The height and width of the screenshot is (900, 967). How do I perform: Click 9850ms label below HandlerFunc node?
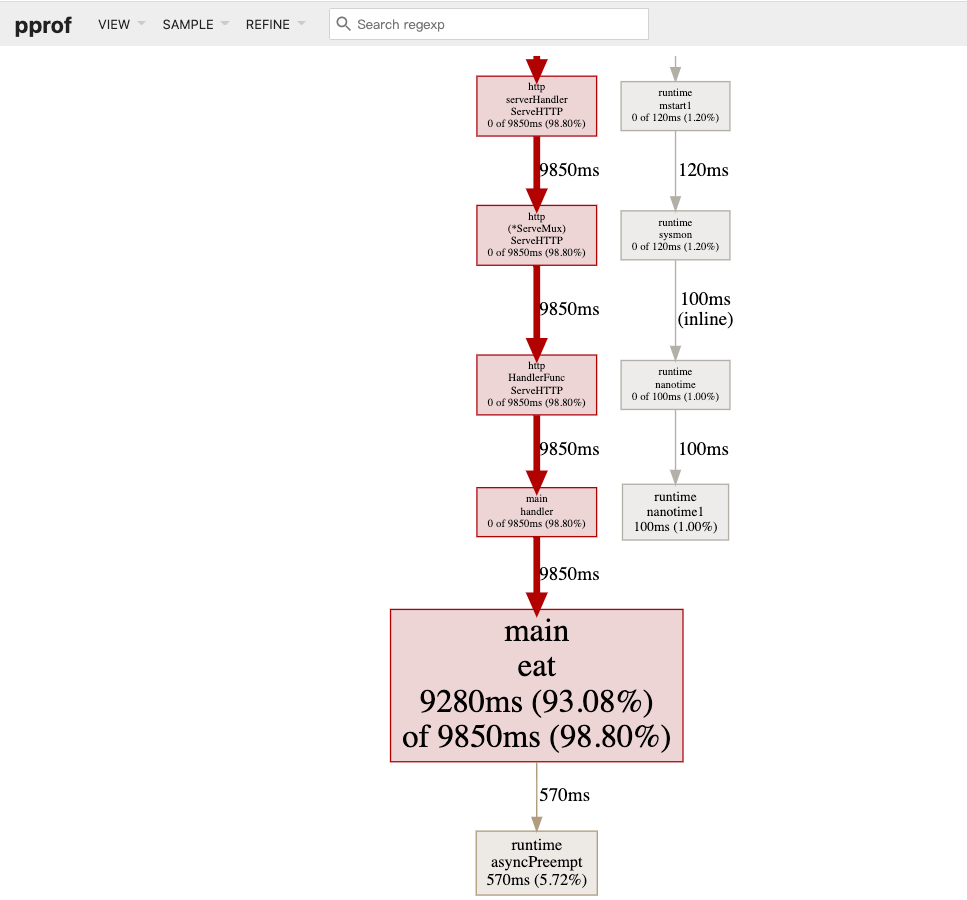(569, 449)
